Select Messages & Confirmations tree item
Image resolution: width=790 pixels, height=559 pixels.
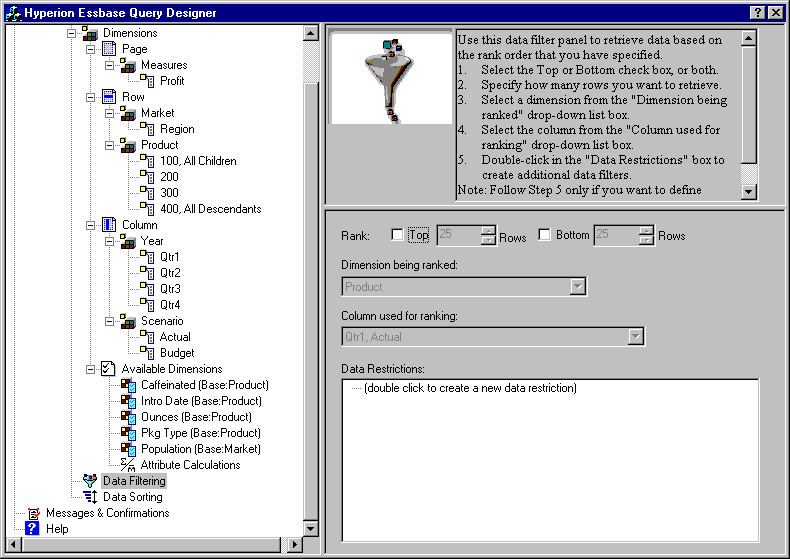coord(107,513)
